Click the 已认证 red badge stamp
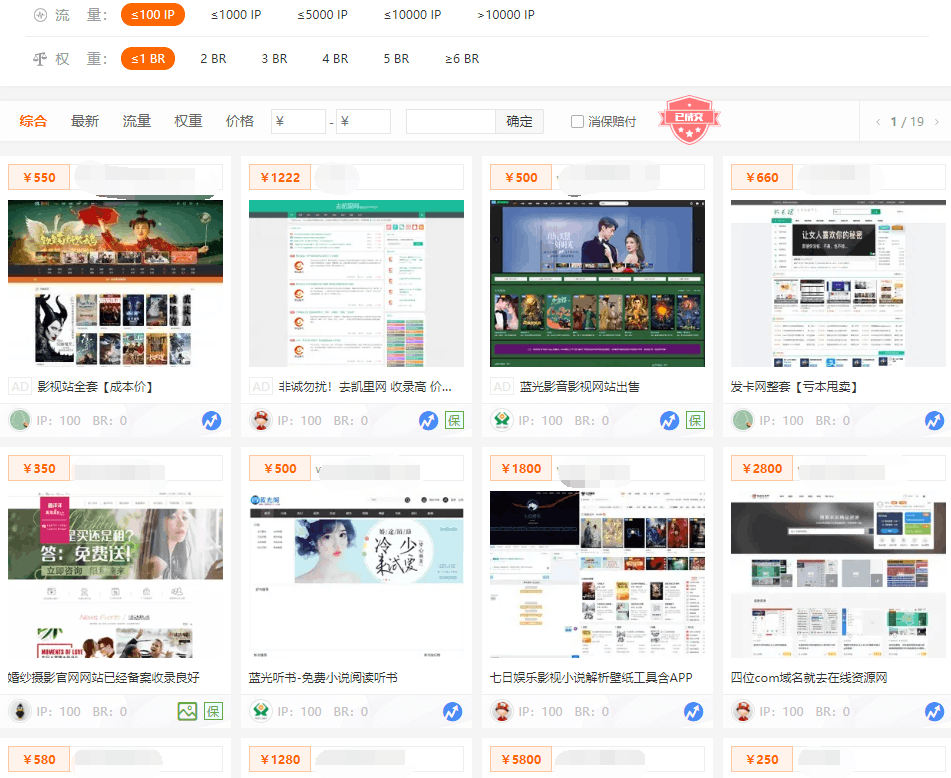This screenshot has width=951, height=778. pos(689,121)
